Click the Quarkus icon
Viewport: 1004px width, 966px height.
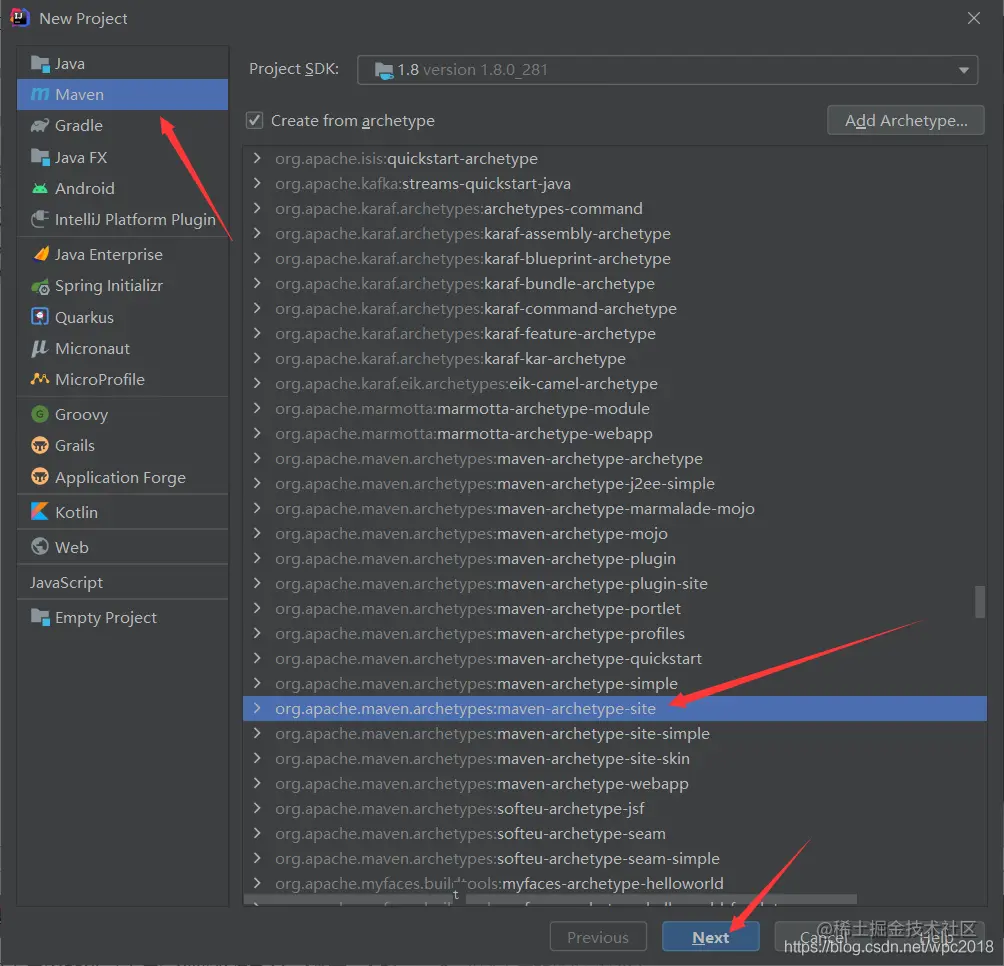[x=40, y=317]
